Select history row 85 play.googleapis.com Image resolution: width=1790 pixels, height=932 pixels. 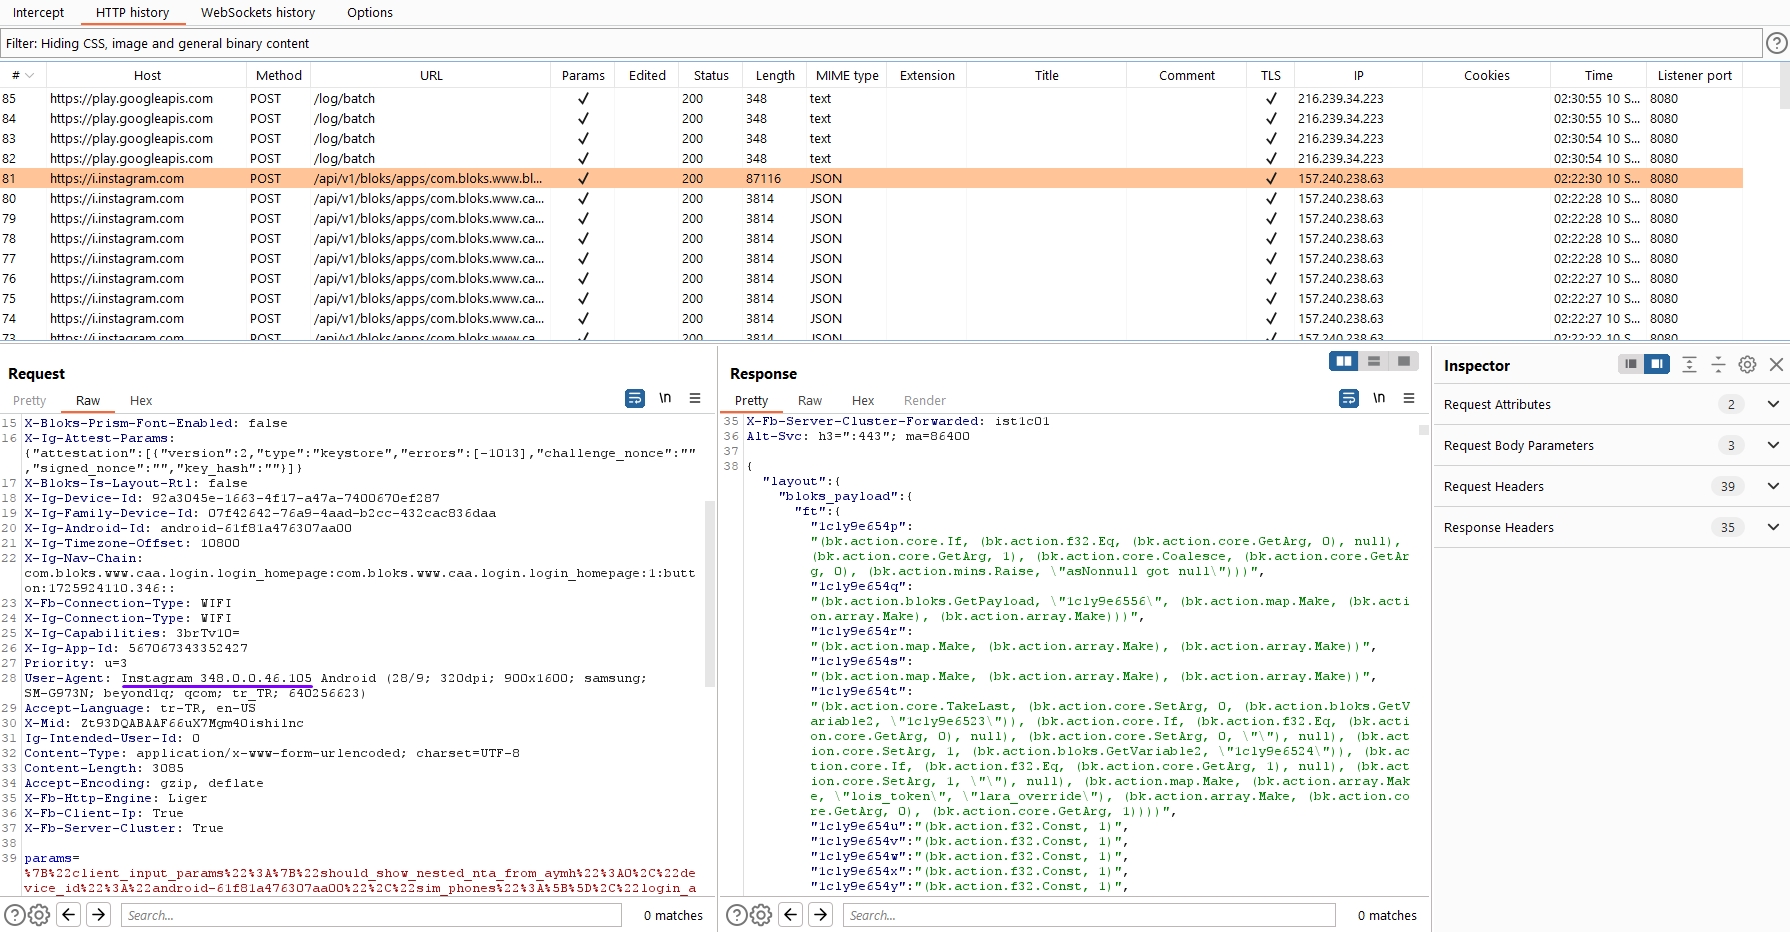(x=871, y=98)
